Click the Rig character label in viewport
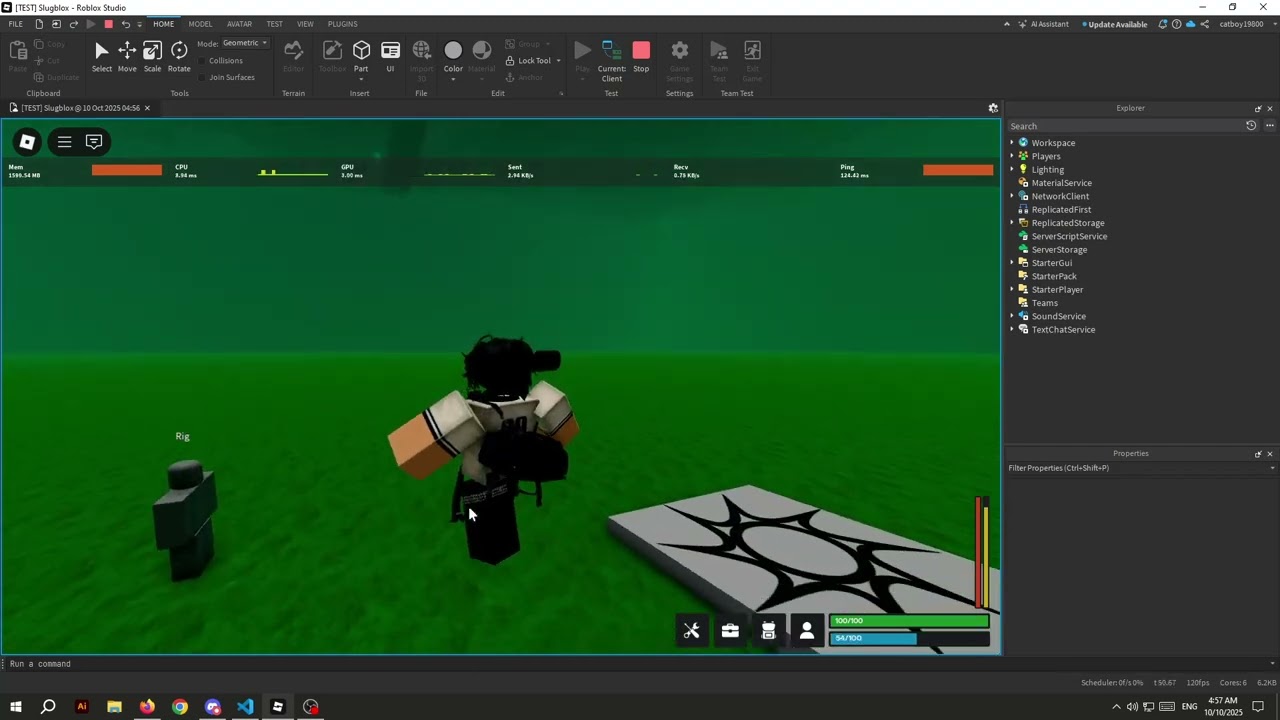The height and width of the screenshot is (720, 1280). click(182, 436)
